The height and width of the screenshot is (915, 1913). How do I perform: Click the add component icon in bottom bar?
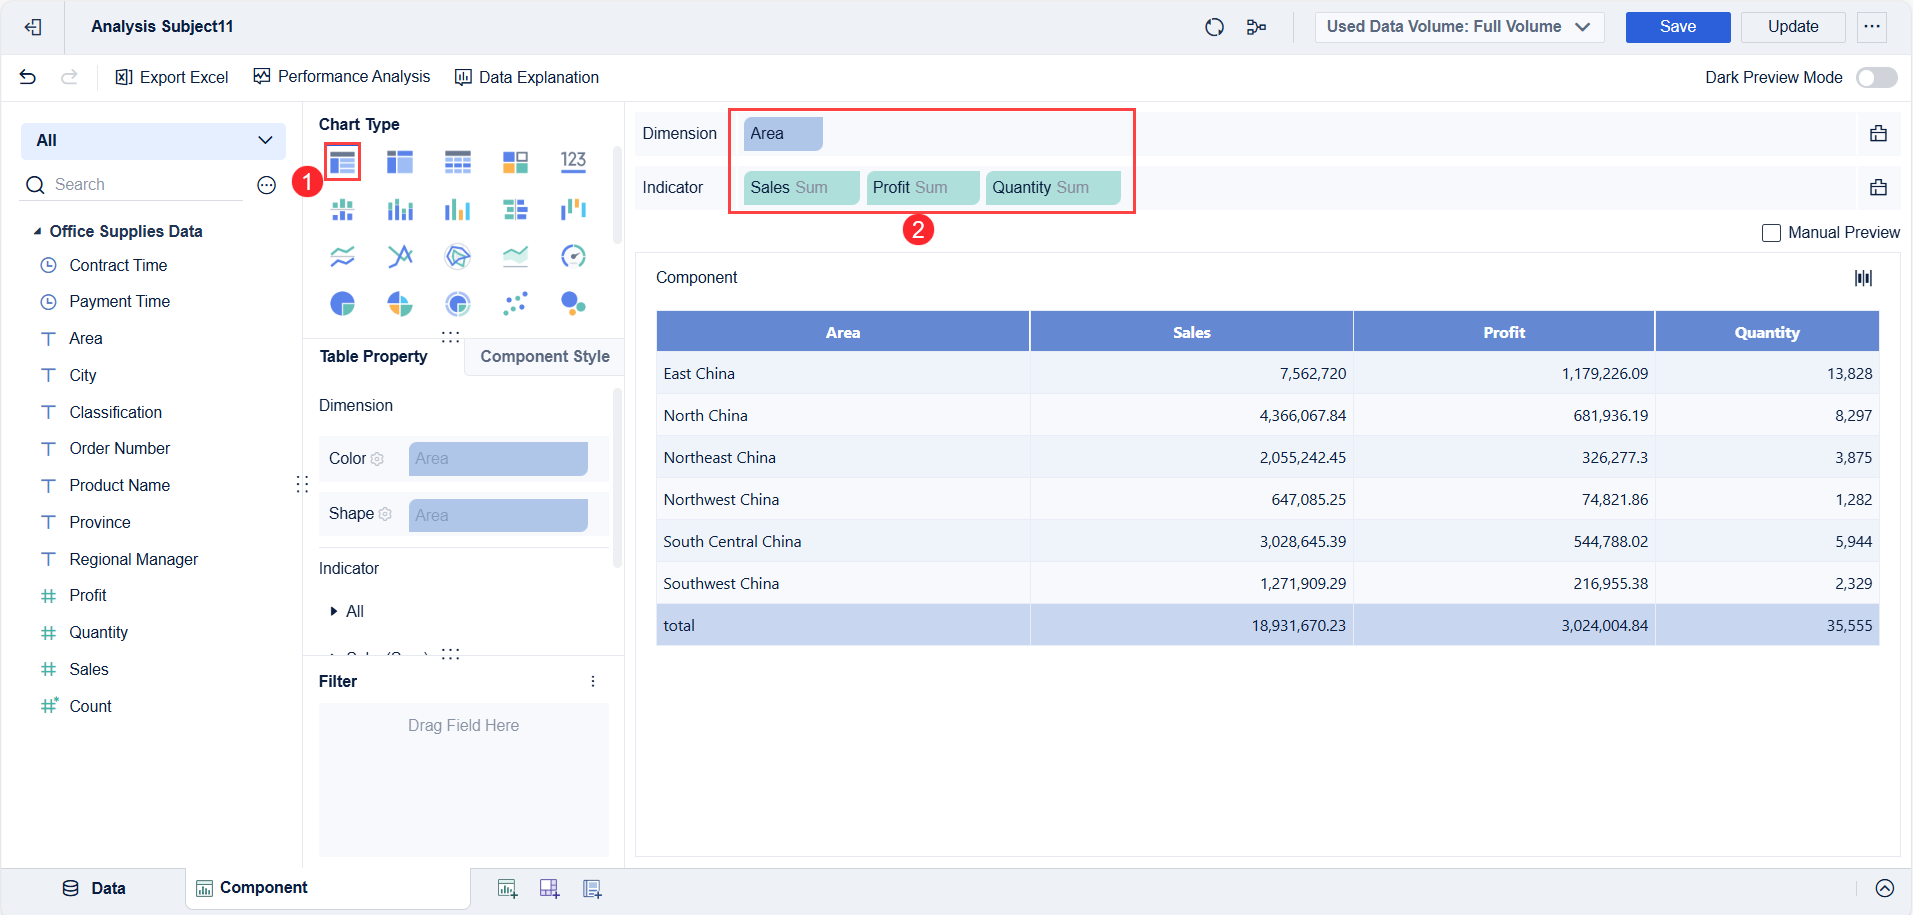507,888
